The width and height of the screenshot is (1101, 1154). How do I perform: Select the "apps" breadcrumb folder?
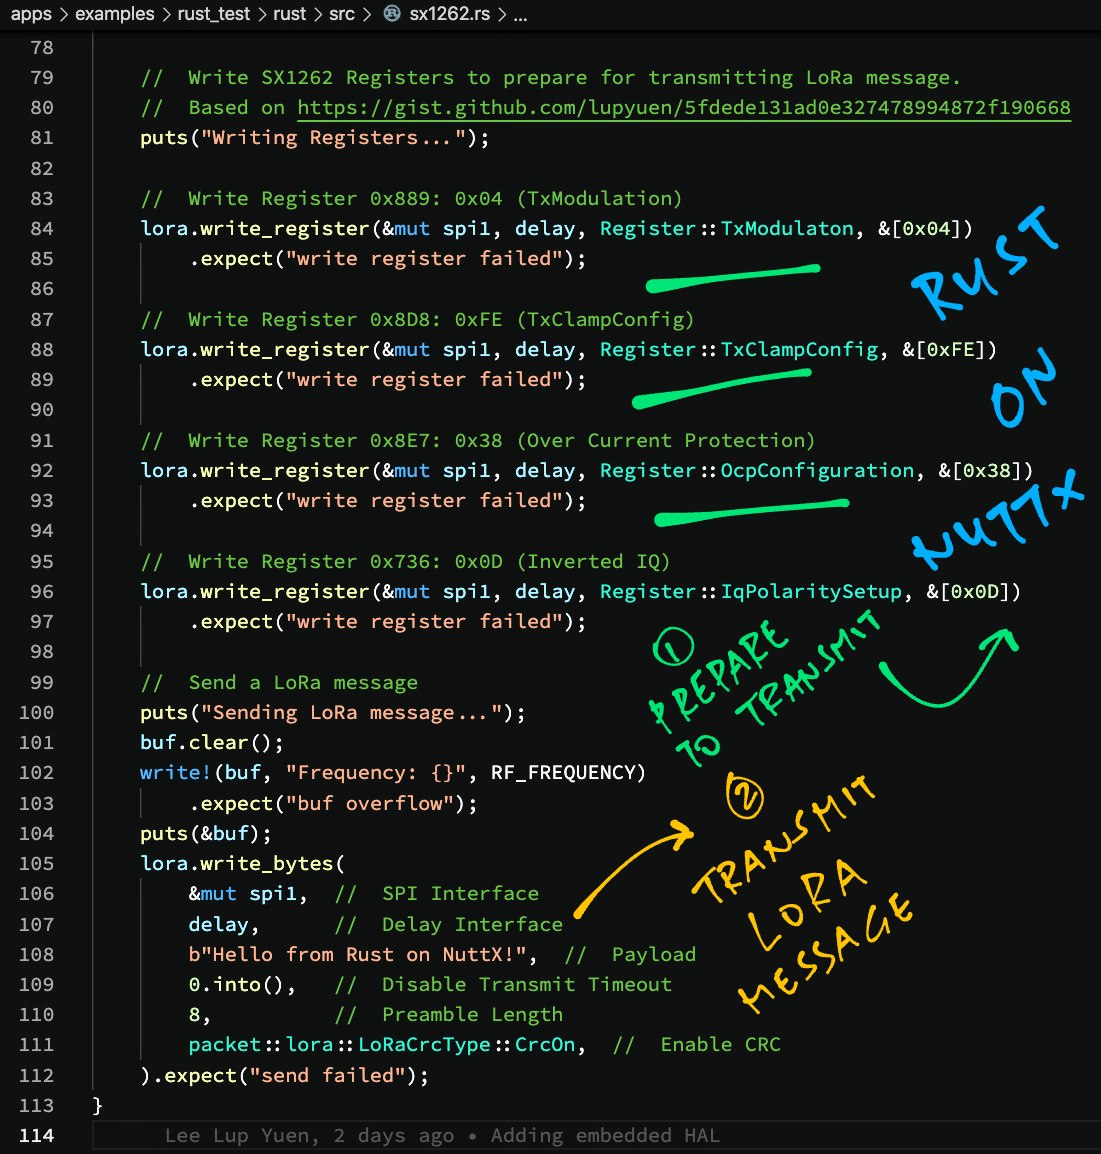point(31,14)
